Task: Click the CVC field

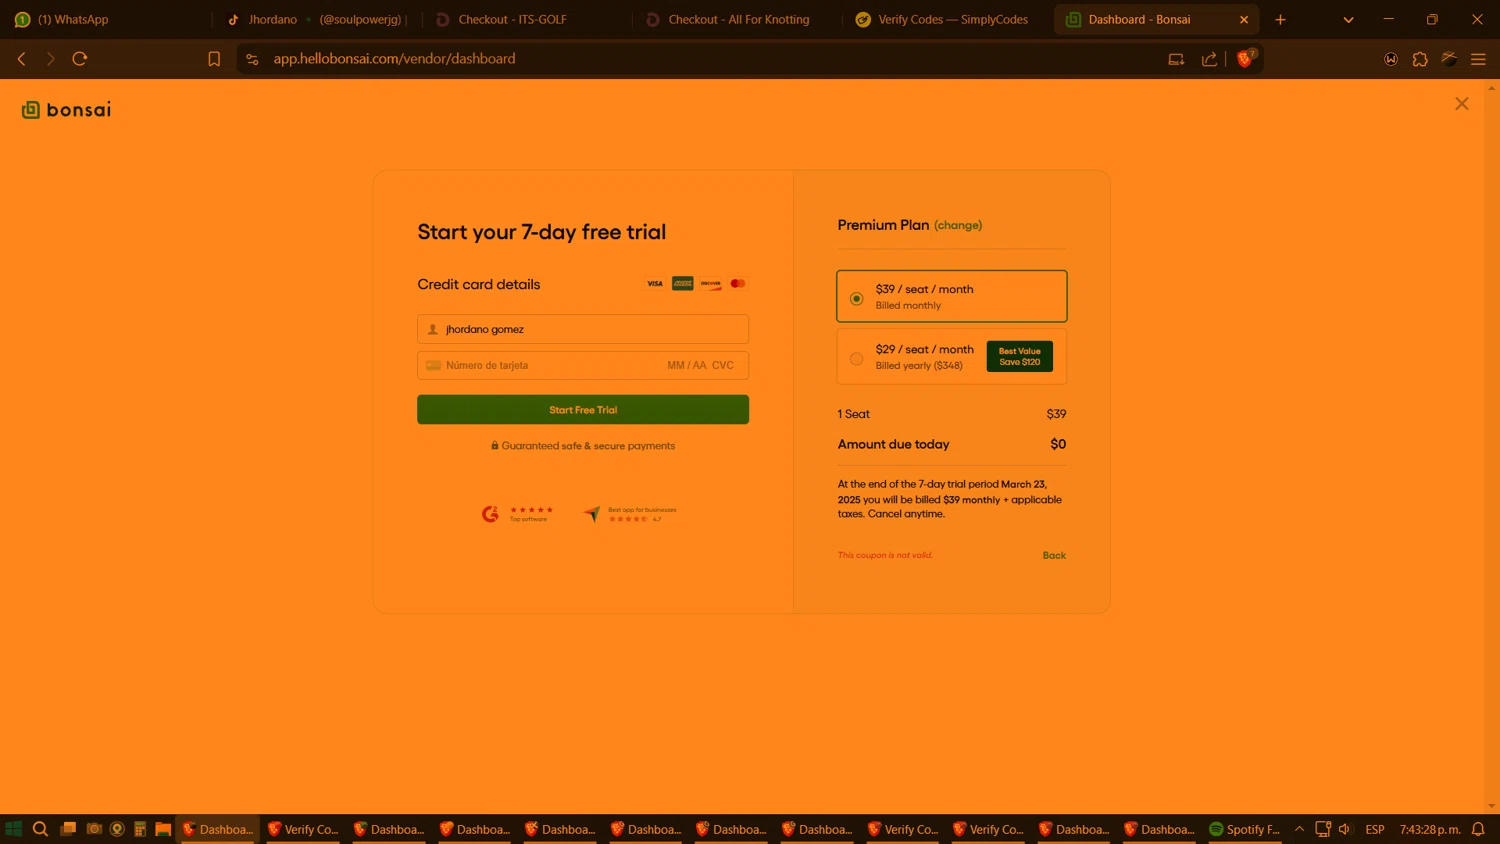Action: click(723, 365)
